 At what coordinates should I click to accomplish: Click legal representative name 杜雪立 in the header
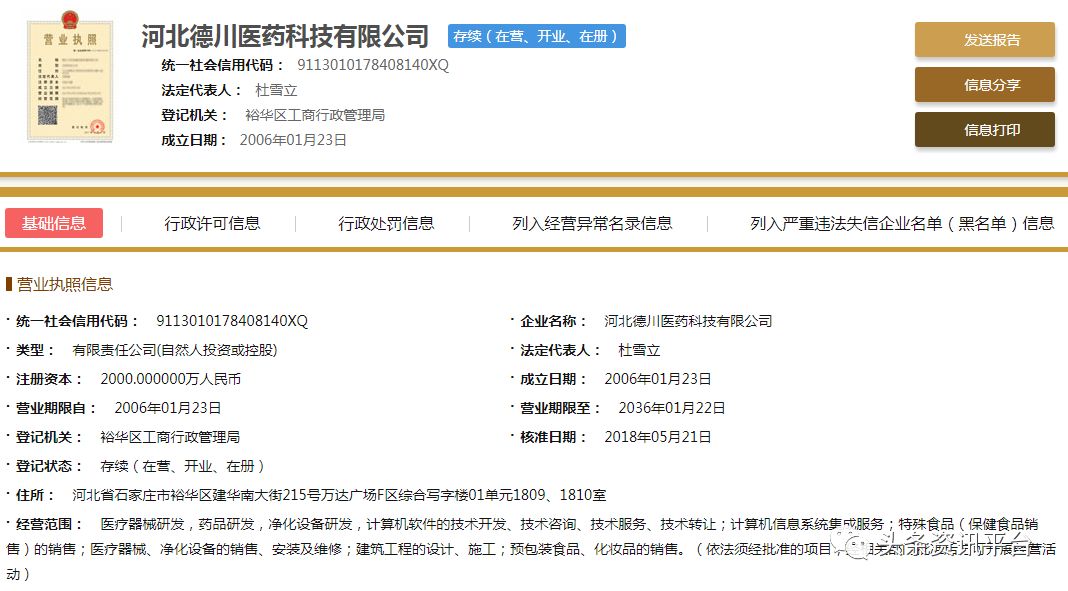coord(276,90)
